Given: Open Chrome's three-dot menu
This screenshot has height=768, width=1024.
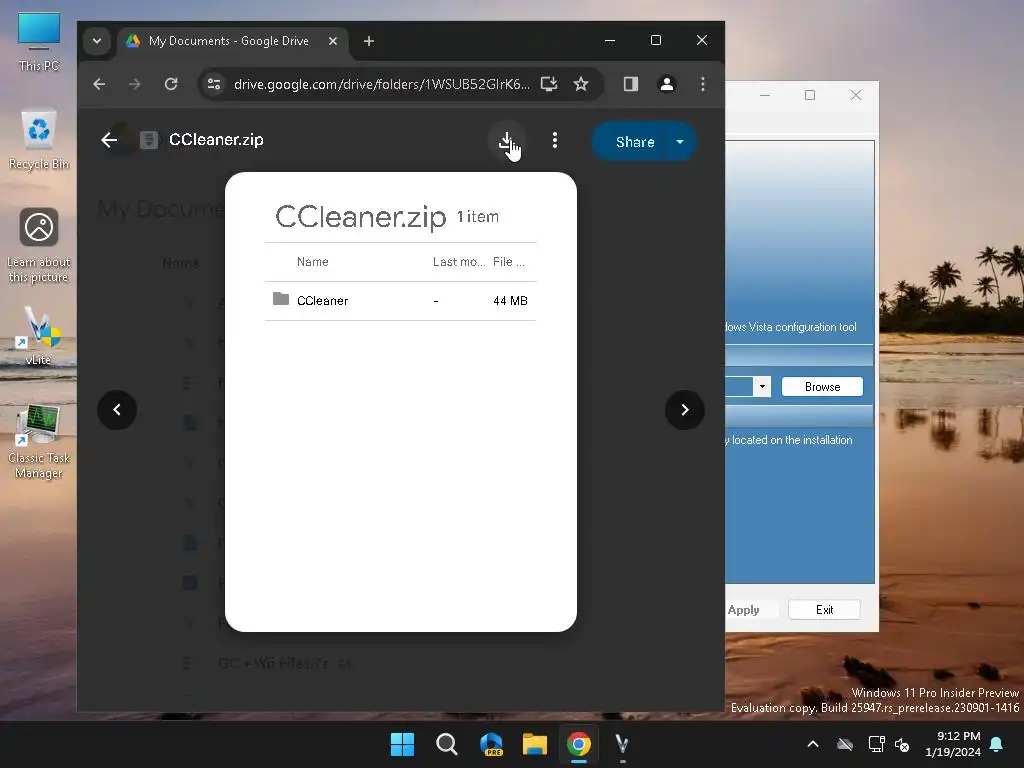Looking at the screenshot, I should (x=703, y=84).
